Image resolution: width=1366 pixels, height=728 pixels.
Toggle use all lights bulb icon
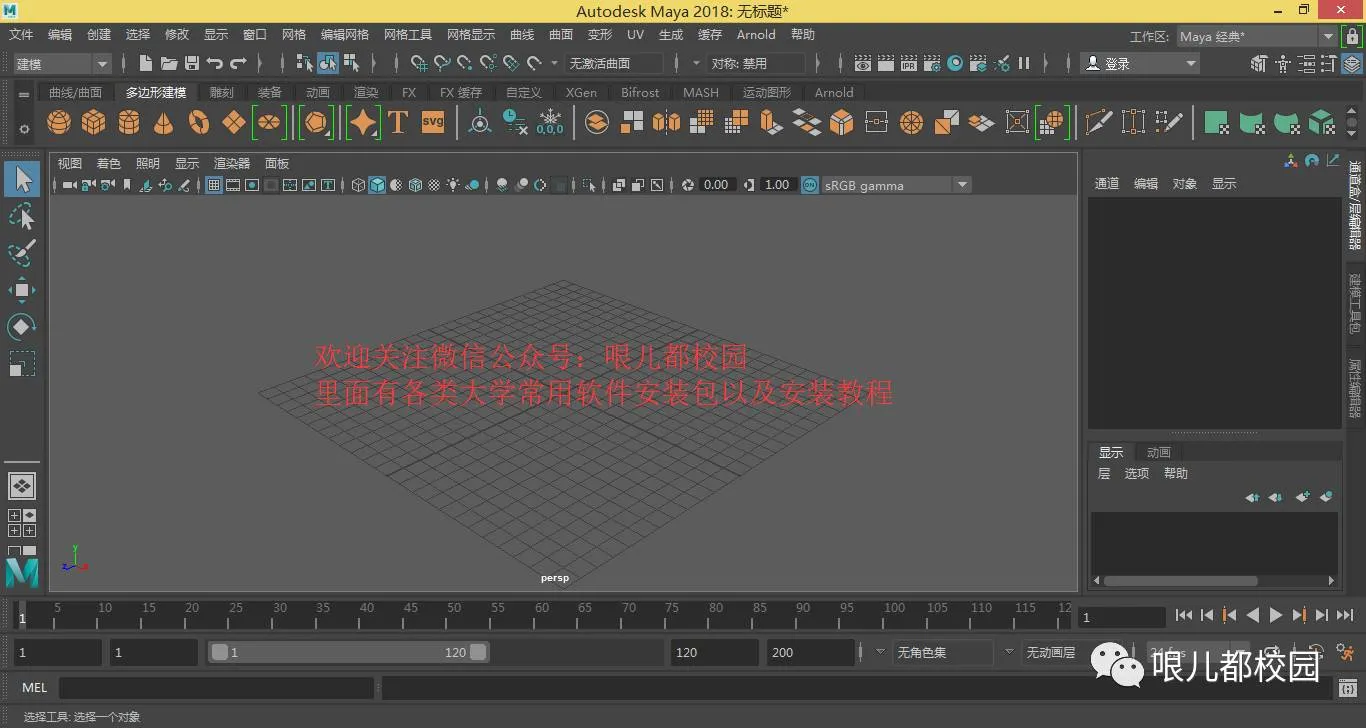point(454,185)
